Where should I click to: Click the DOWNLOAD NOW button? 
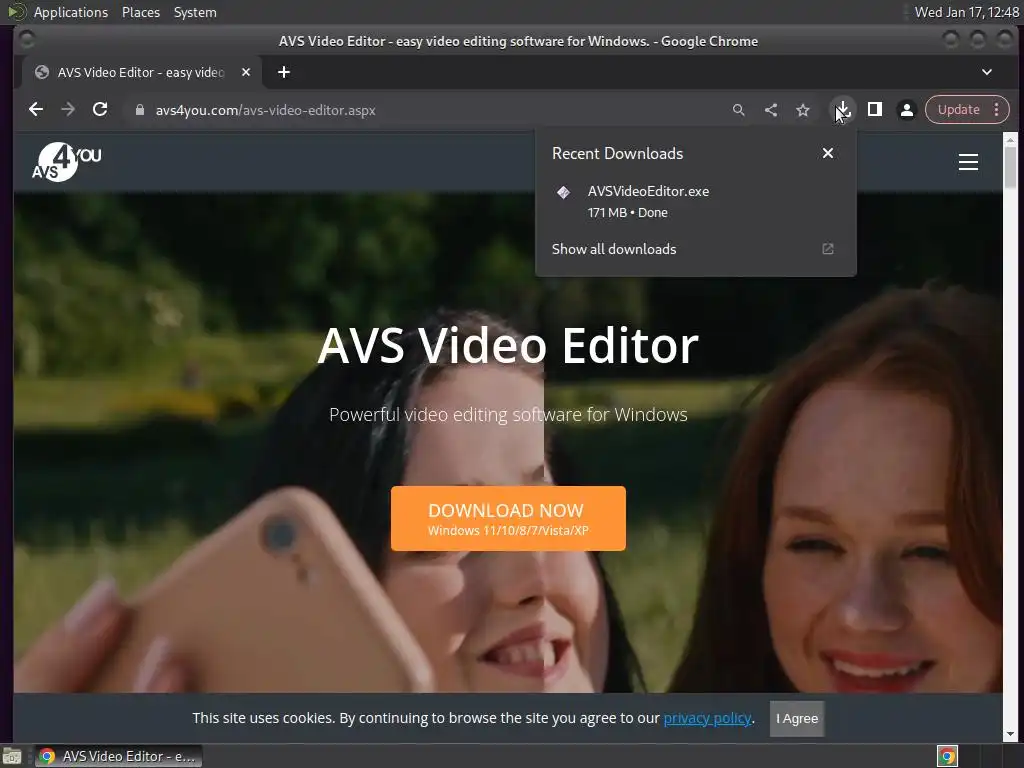click(x=508, y=519)
